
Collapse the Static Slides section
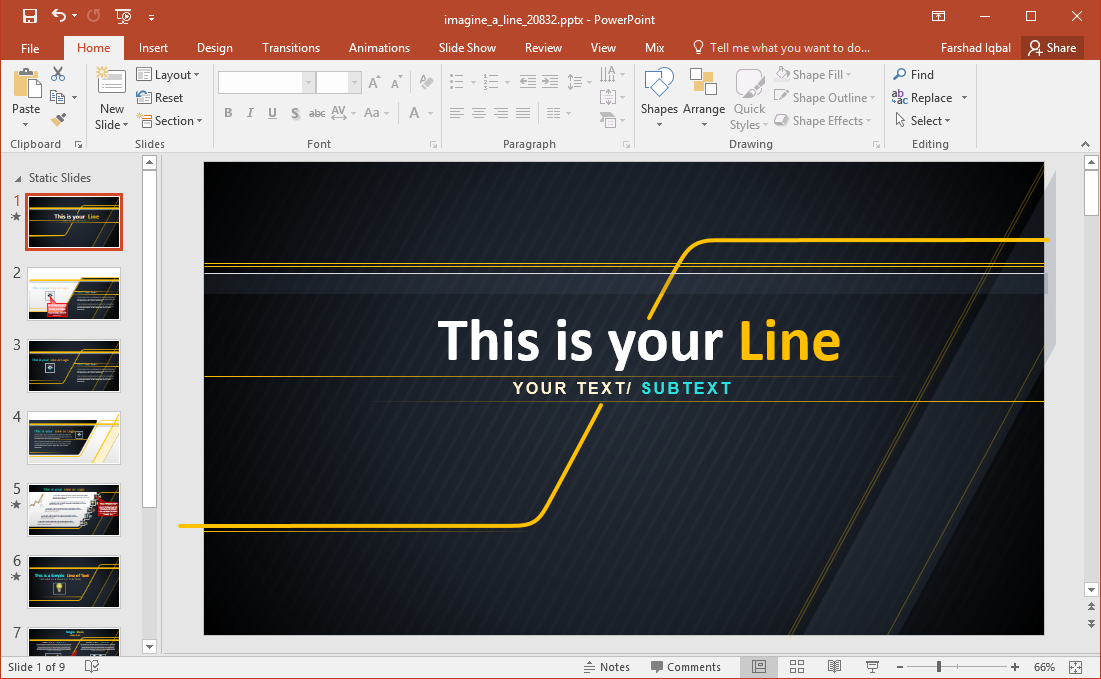point(18,178)
